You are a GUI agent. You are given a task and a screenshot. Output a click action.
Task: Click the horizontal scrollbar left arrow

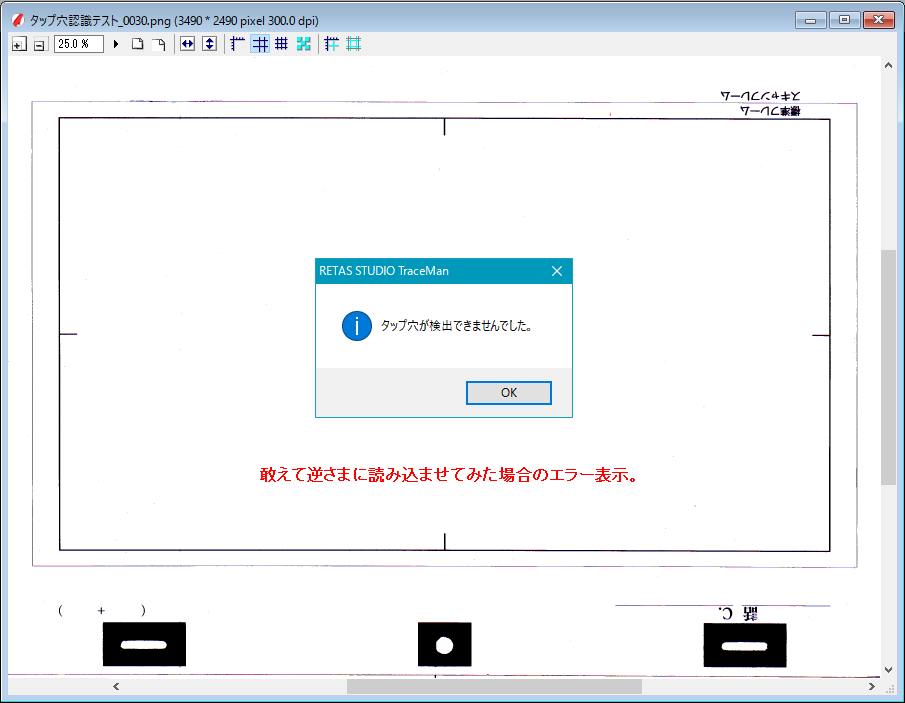click(x=116, y=687)
